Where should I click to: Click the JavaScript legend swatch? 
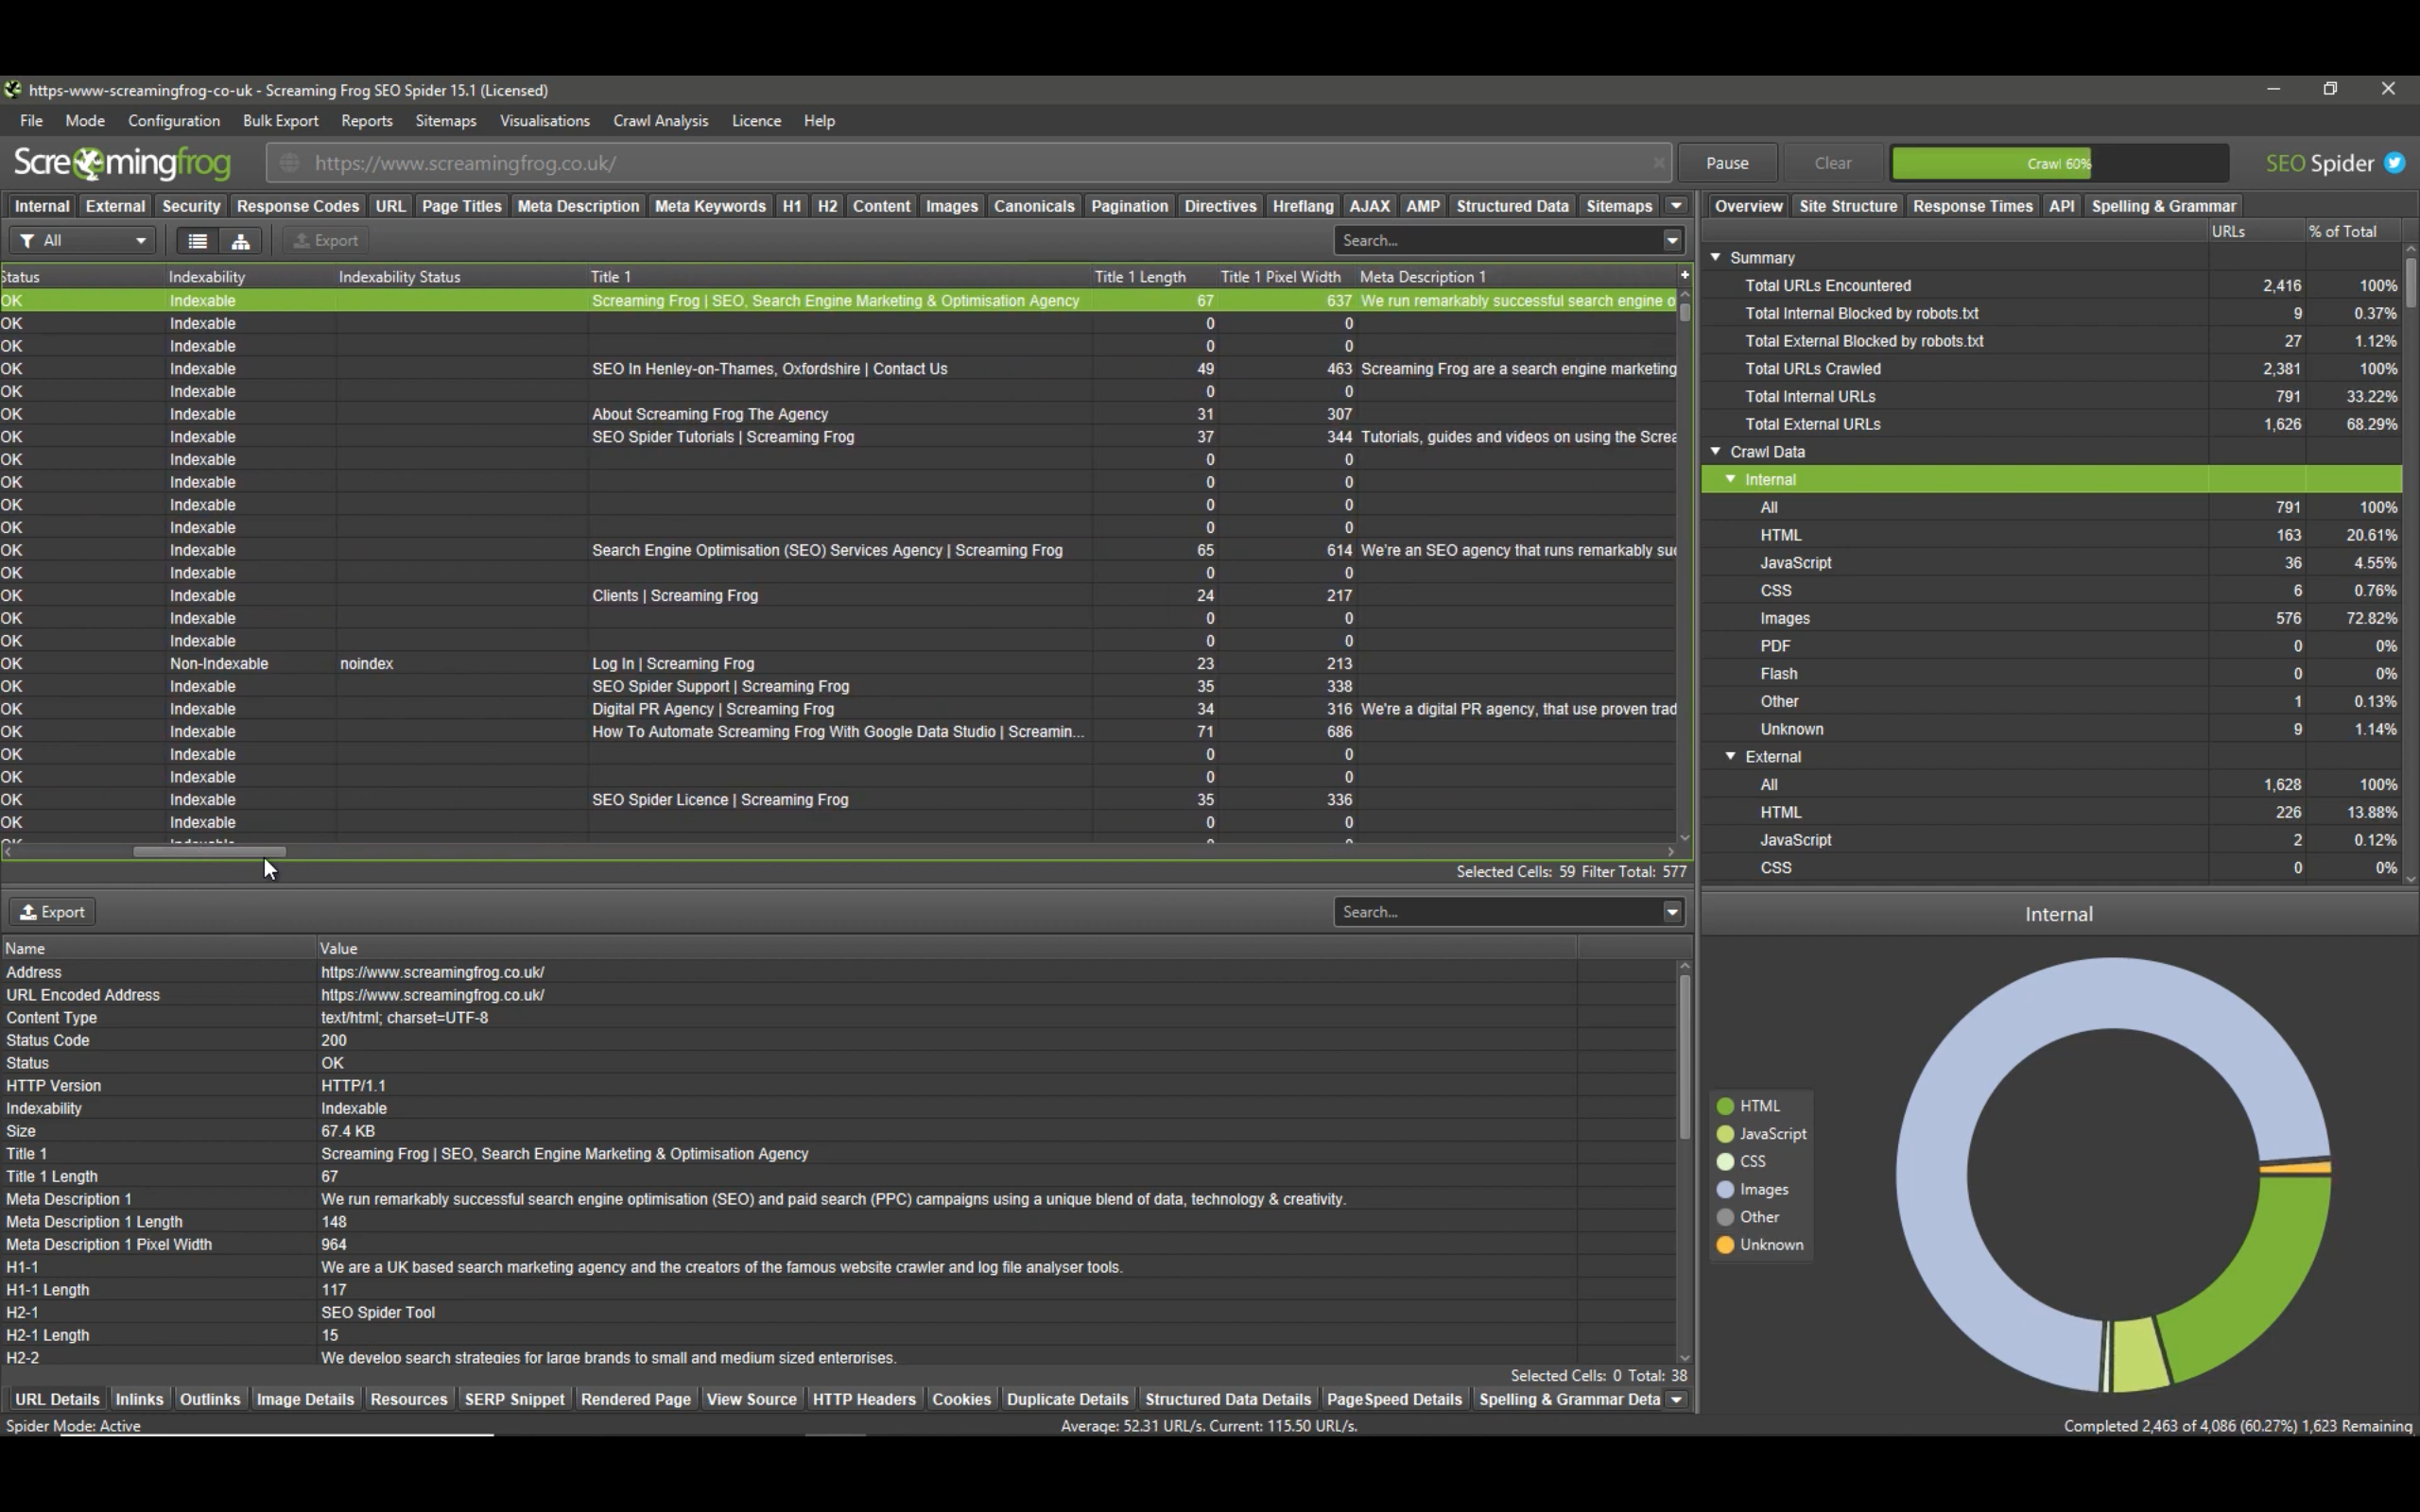[x=1725, y=1134]
